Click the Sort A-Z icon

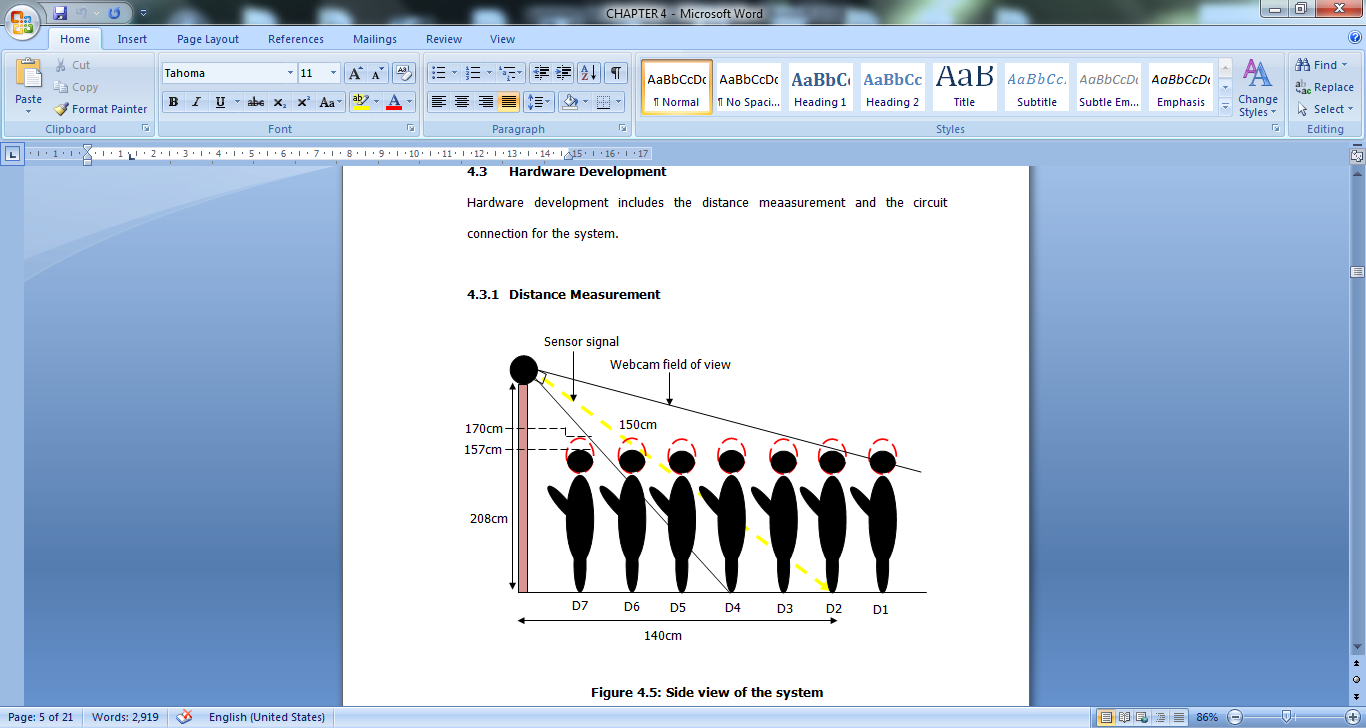coord(588,73)
